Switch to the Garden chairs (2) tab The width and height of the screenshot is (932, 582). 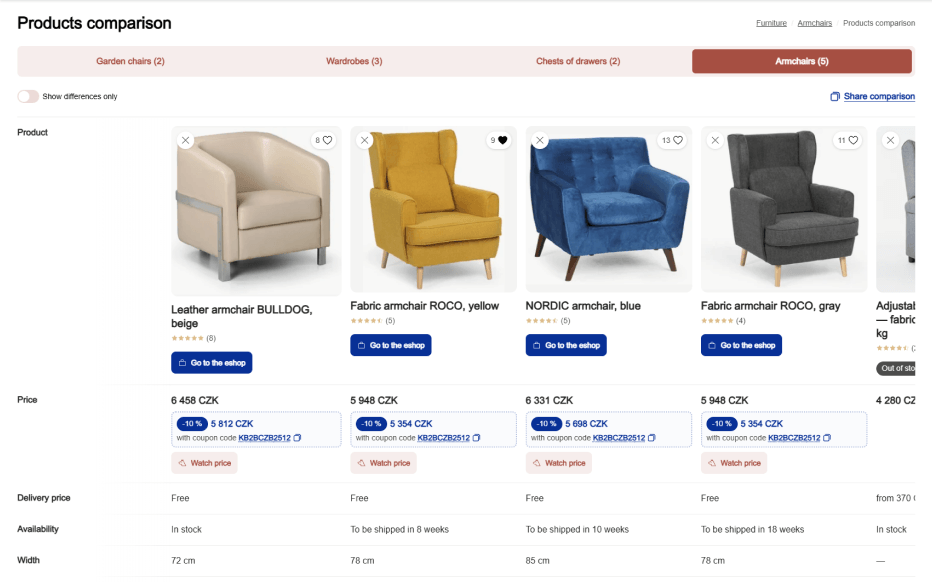[130, 62]
